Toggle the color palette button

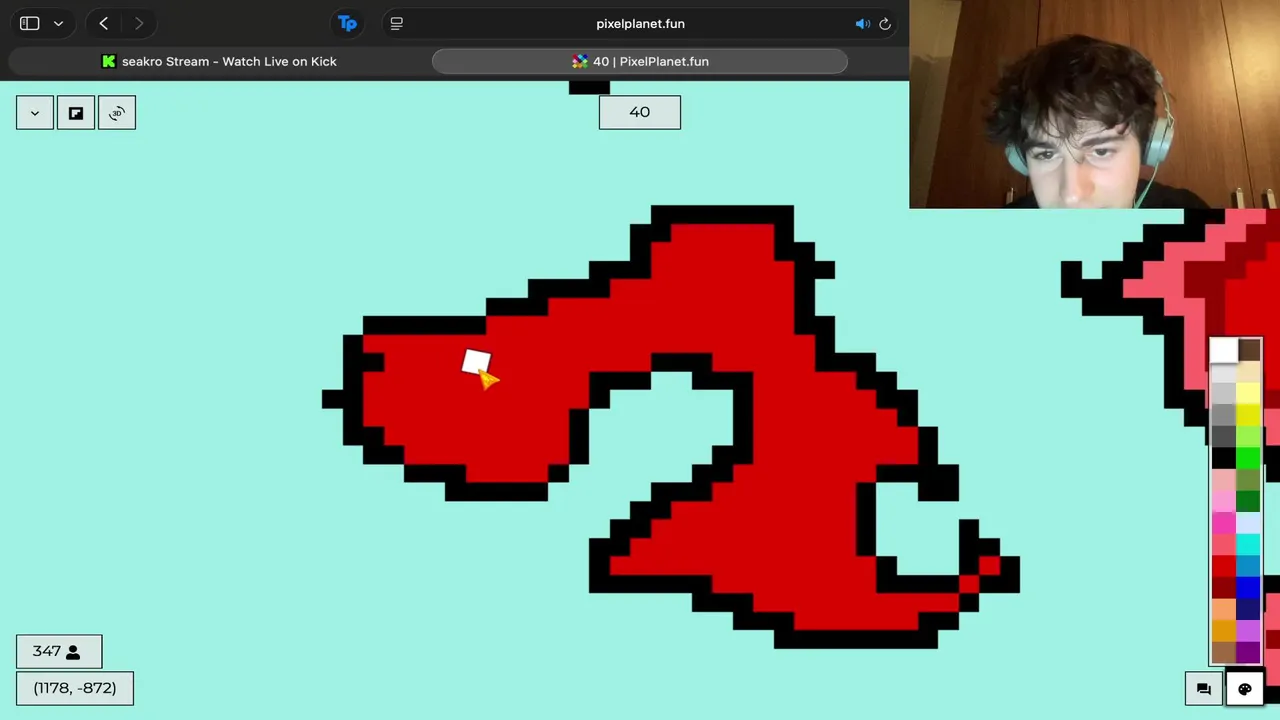click(x=1245, y=689)
